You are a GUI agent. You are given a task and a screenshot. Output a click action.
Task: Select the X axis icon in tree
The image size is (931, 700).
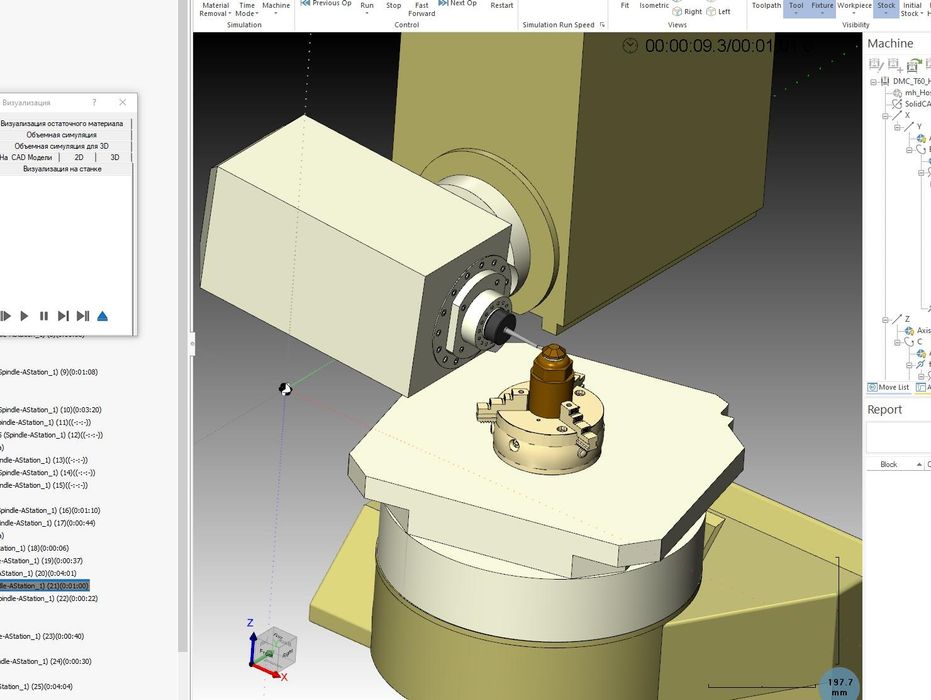pos(897,115)
